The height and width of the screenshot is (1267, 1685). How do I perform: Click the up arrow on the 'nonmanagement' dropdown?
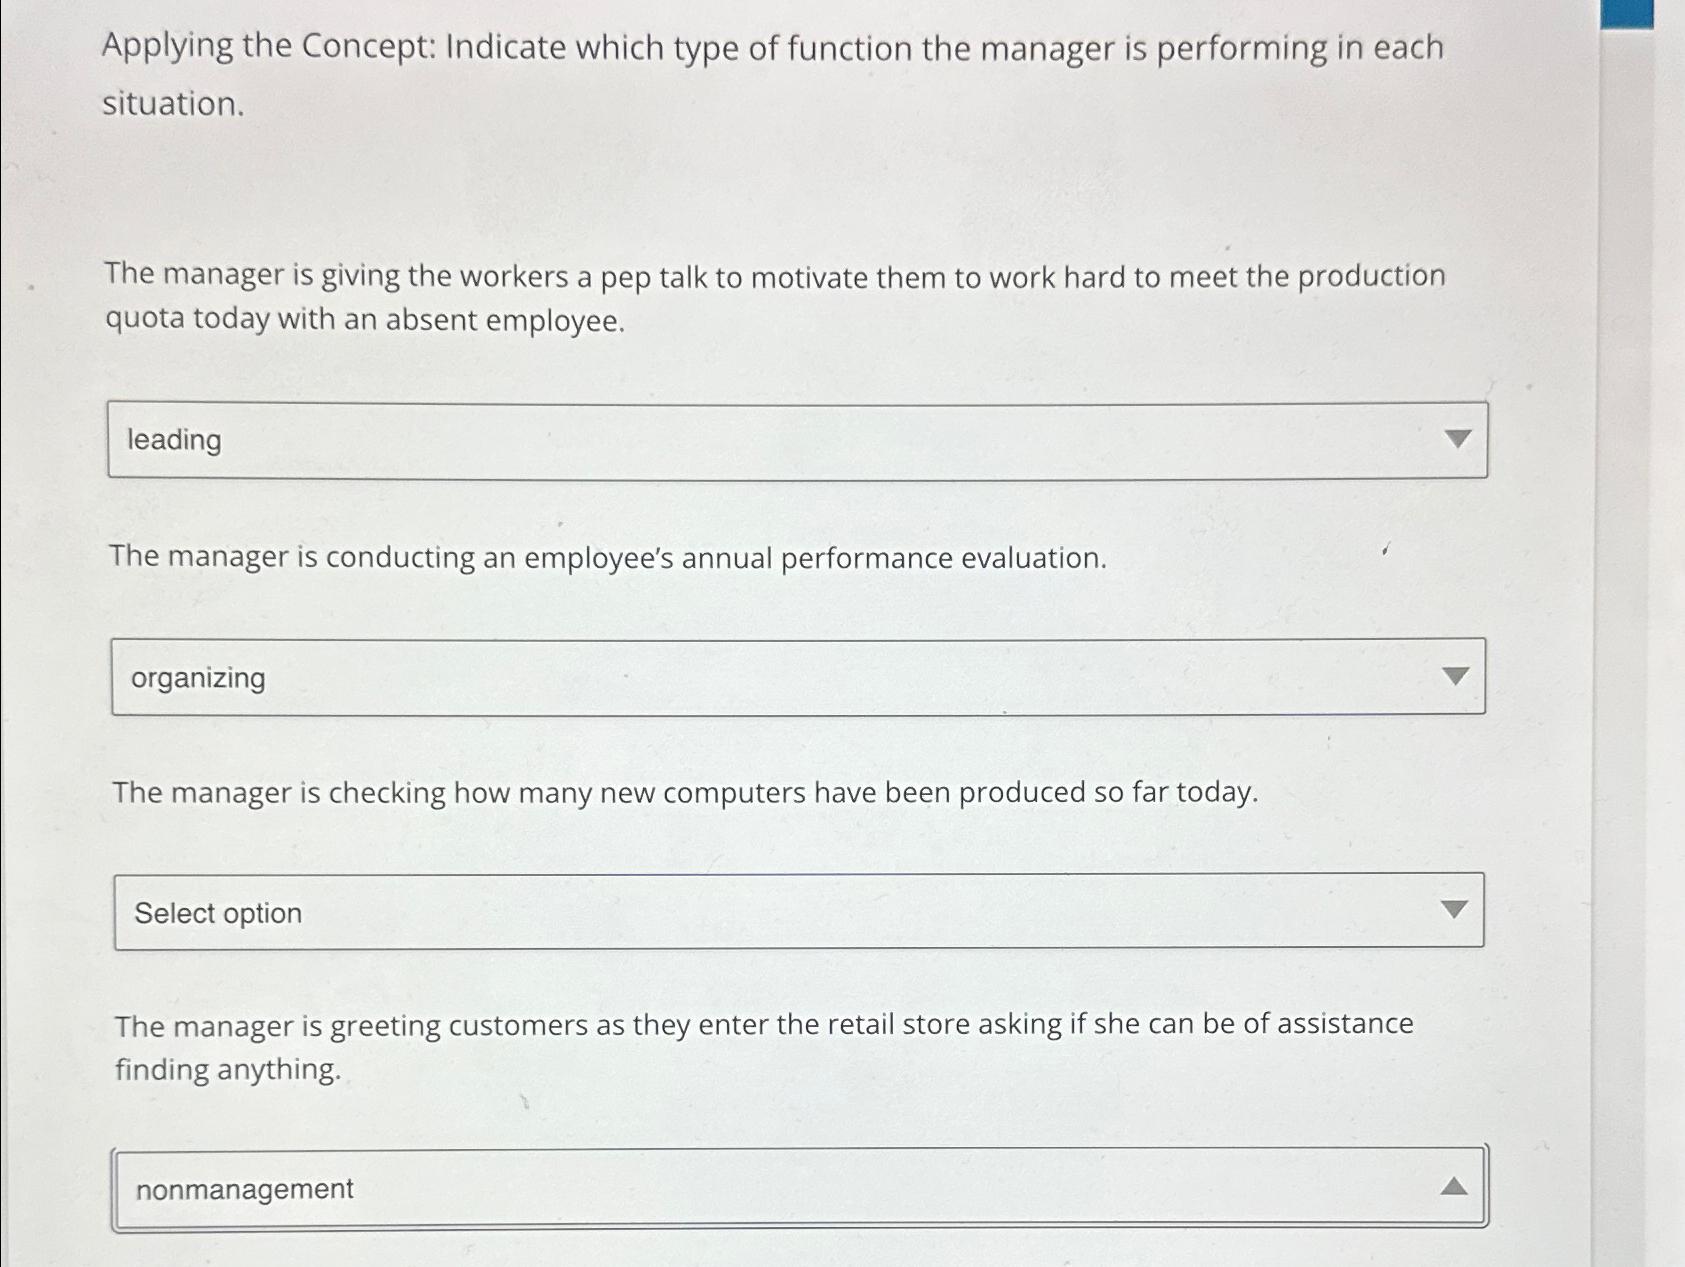coord(1454,1186)
